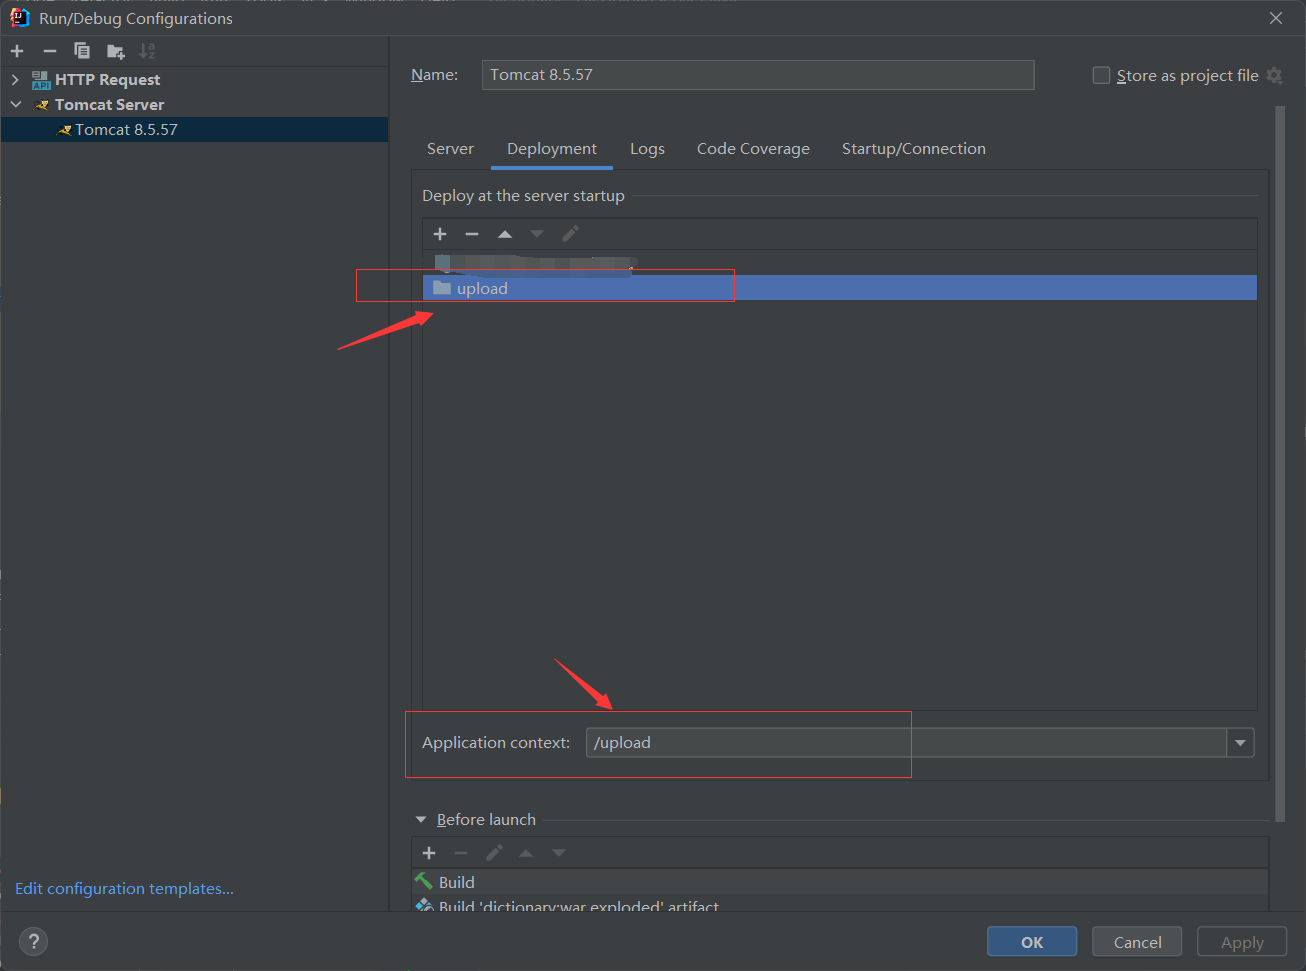Select Build 'dictionary:war exploded' artifact row
Image resolution: width=1306 pixels, height=971 pixels.
pyautogui.click(x=840, y=904)
